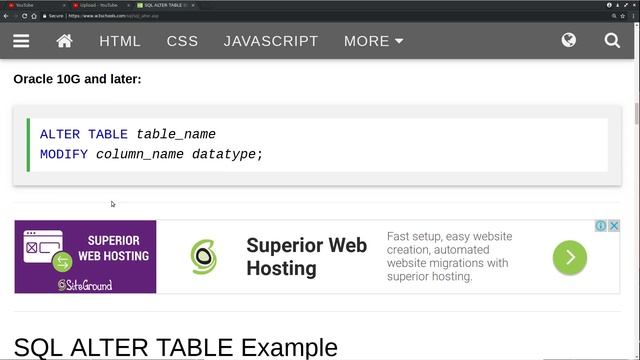Open the W3Schools hamburger menu
The height and width of the screenshot is (360, 640).
(21, 41)
